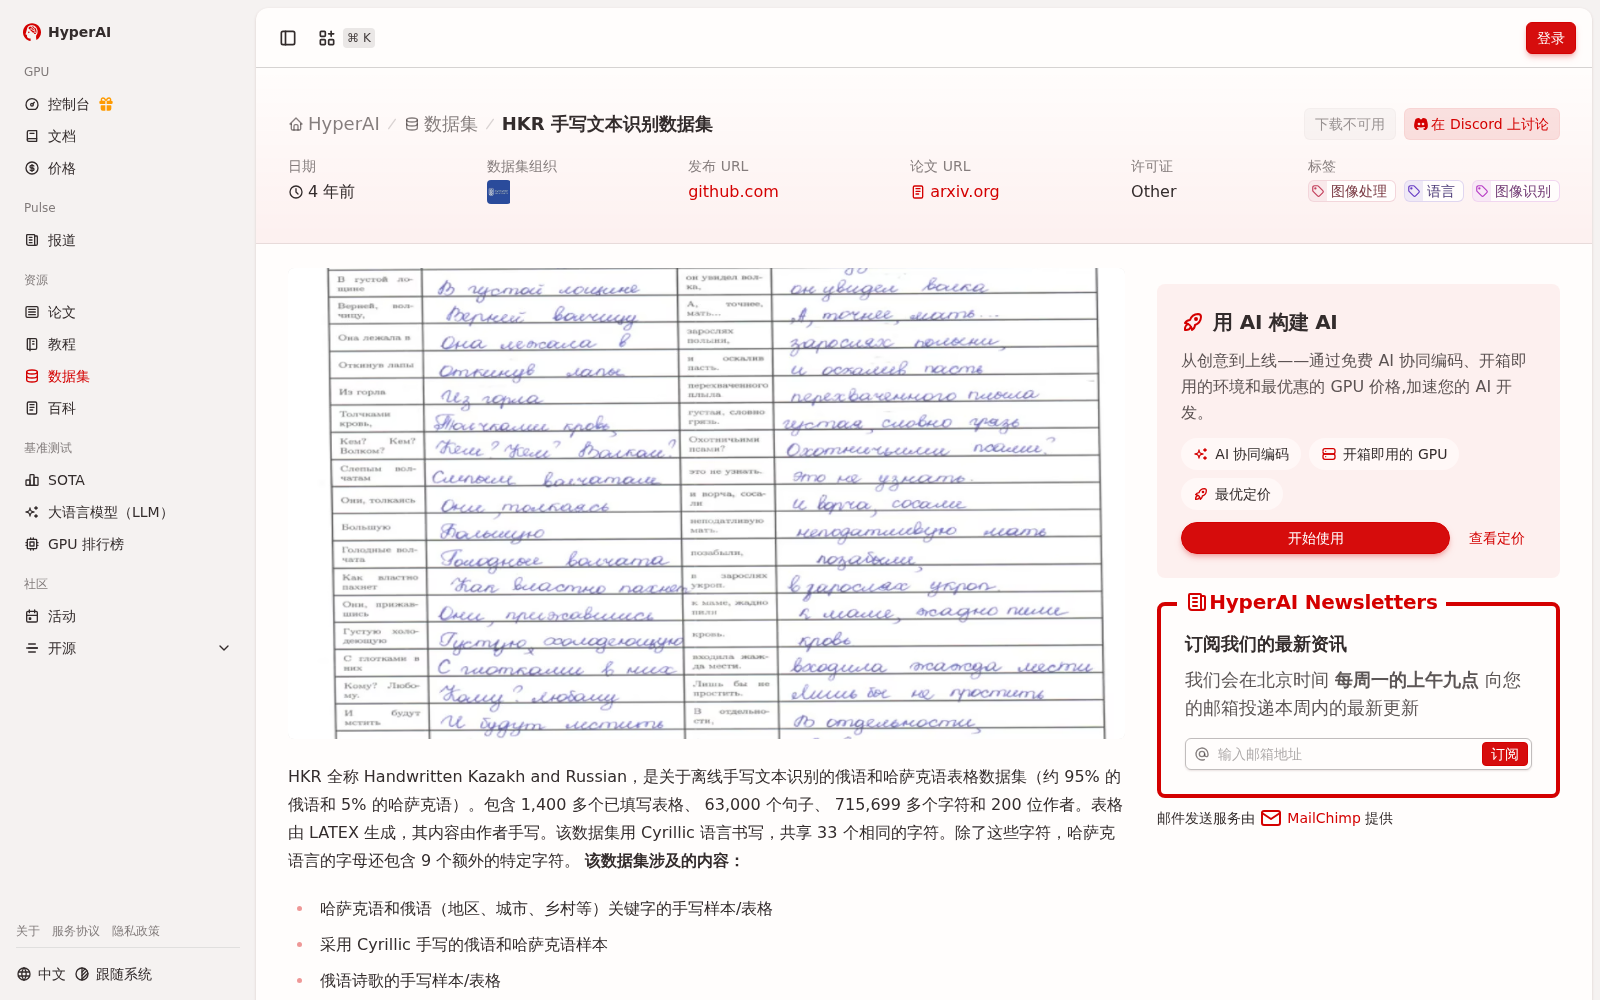This screenshot has height=1000, width=1600.
Task: Click the 登录 login button
Action: coord(1550,38)
